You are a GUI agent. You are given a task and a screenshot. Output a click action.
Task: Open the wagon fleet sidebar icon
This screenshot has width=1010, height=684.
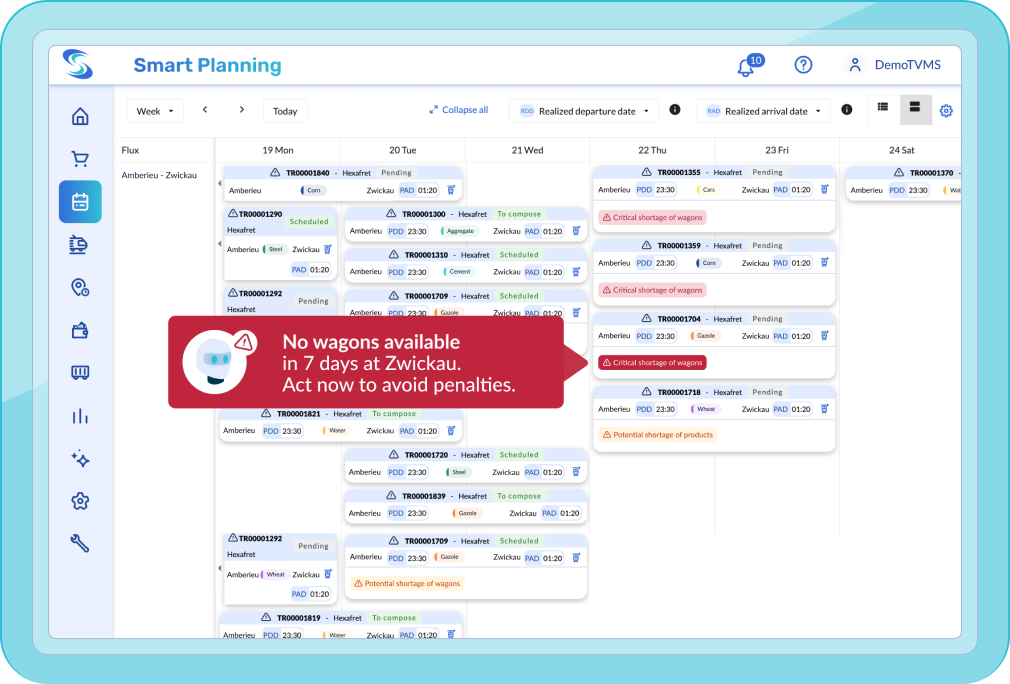(x=80, y=373)
